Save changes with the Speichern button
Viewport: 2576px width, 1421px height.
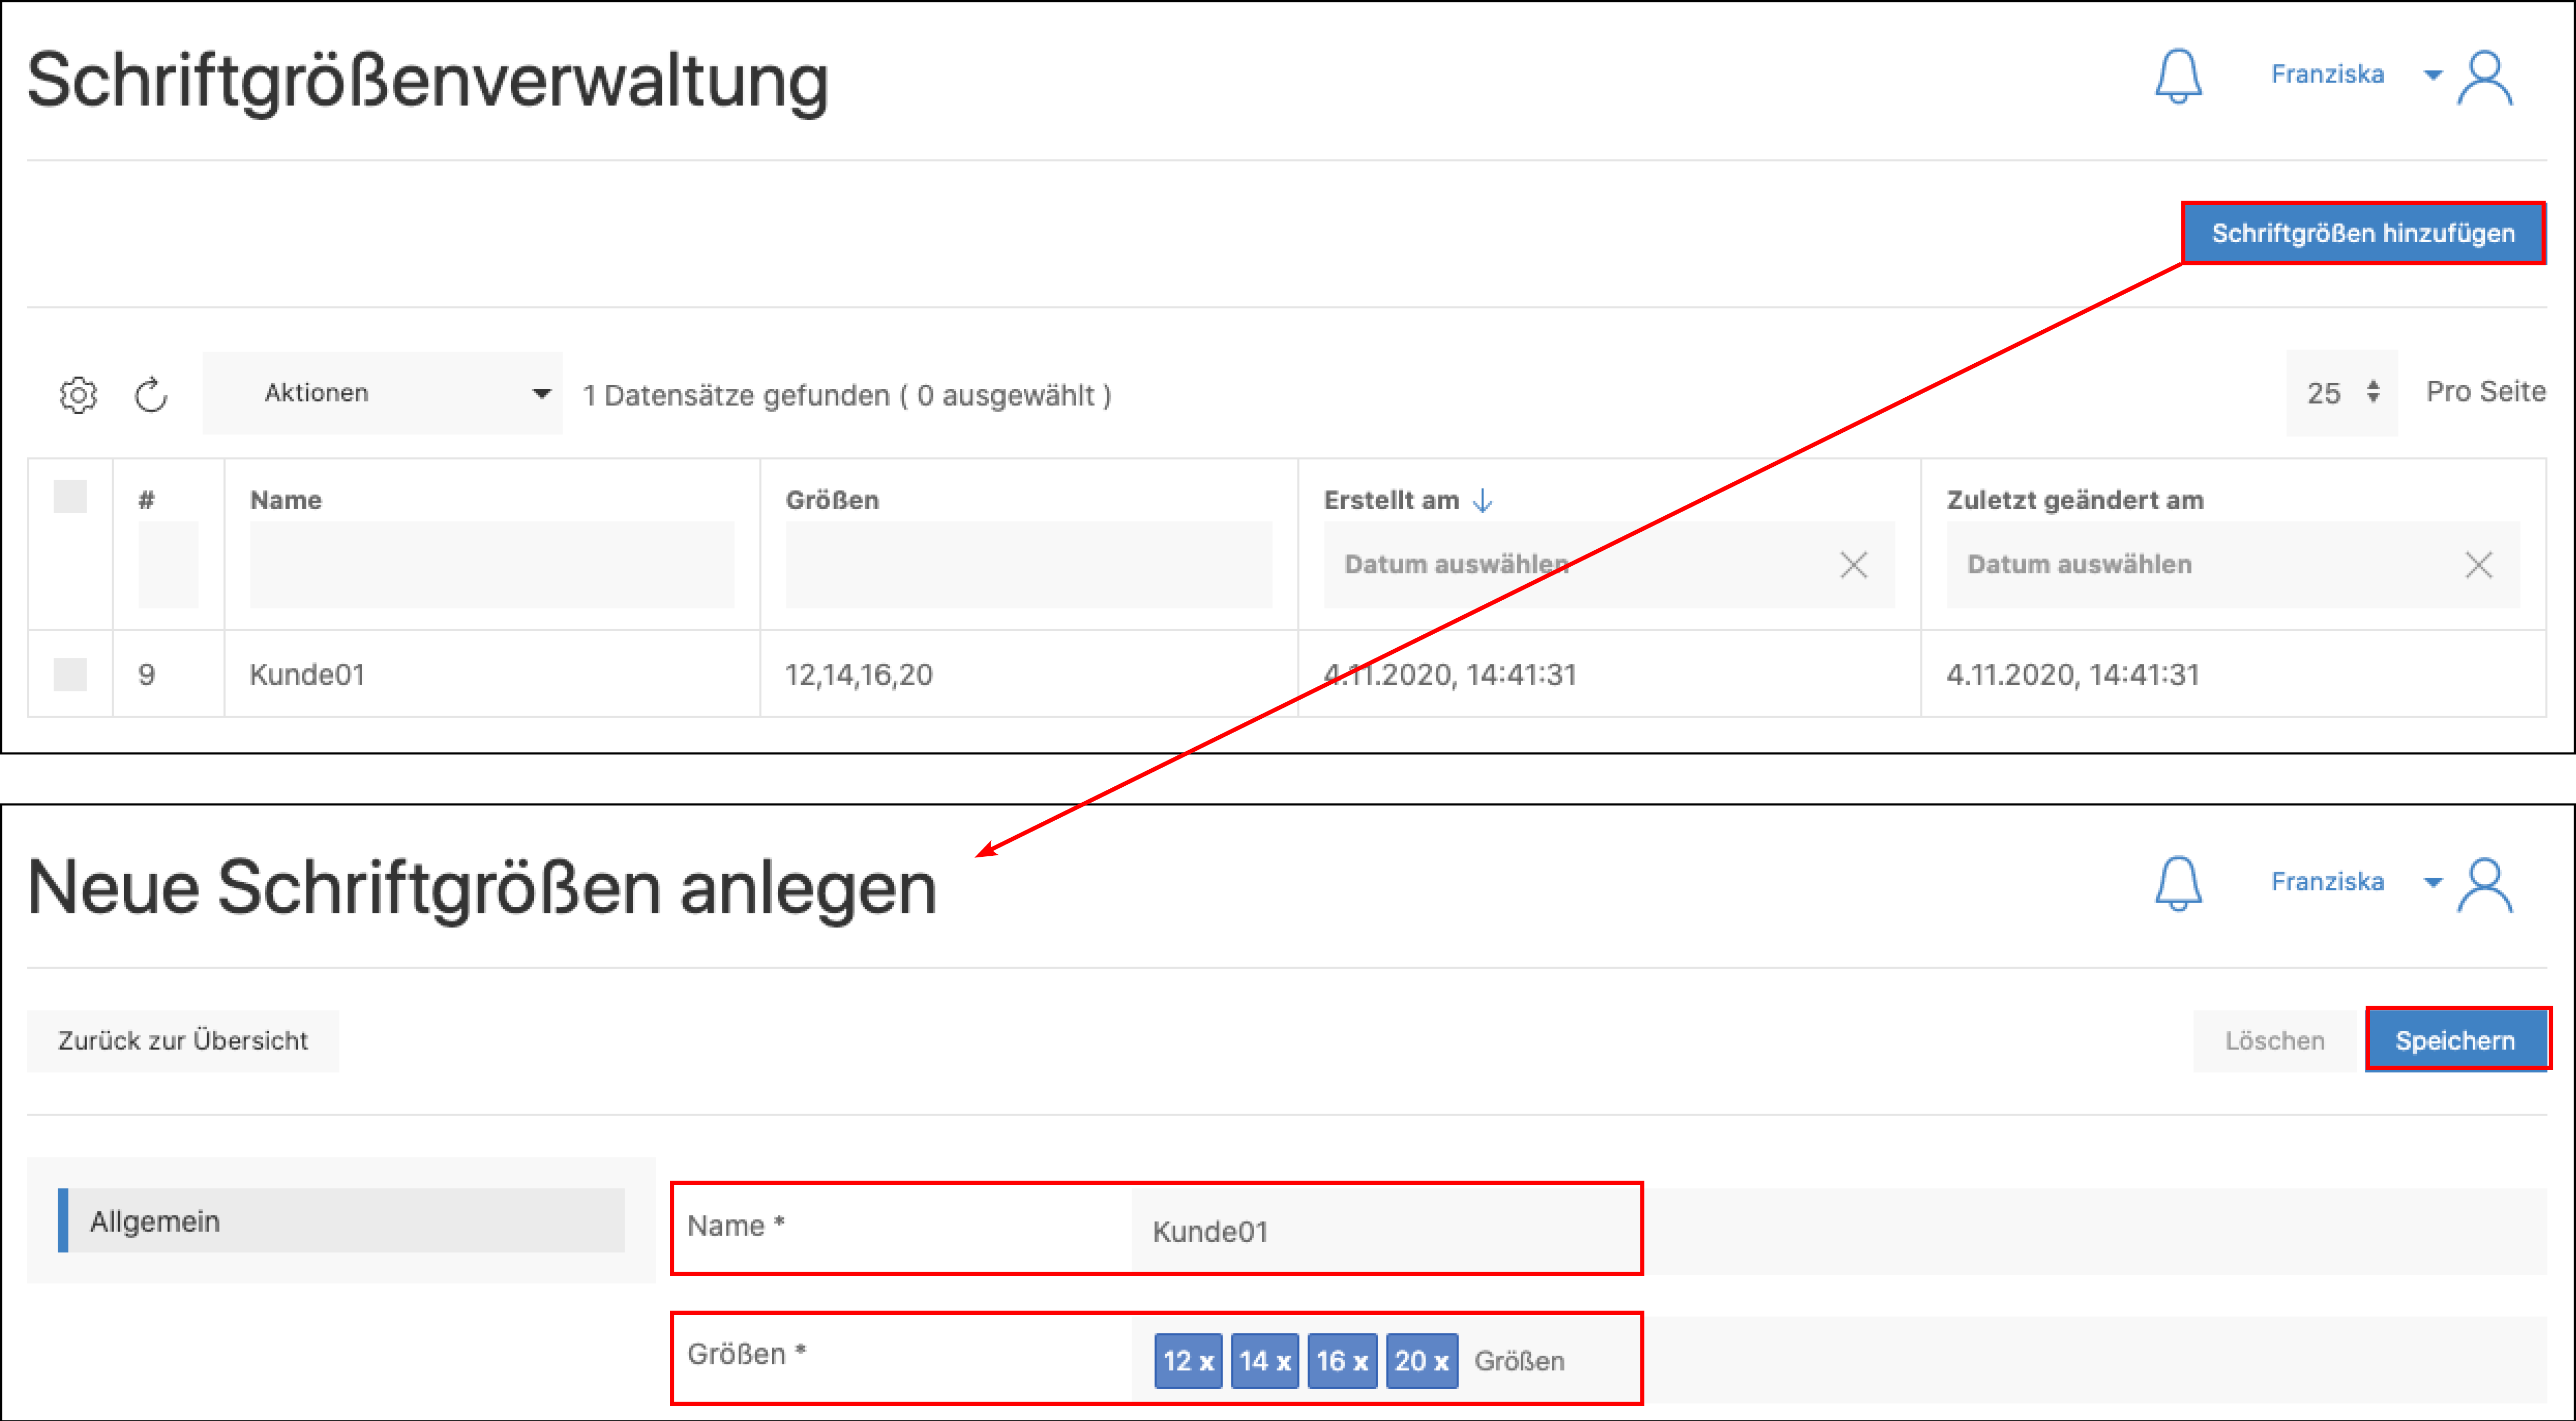point(2457,1040)
